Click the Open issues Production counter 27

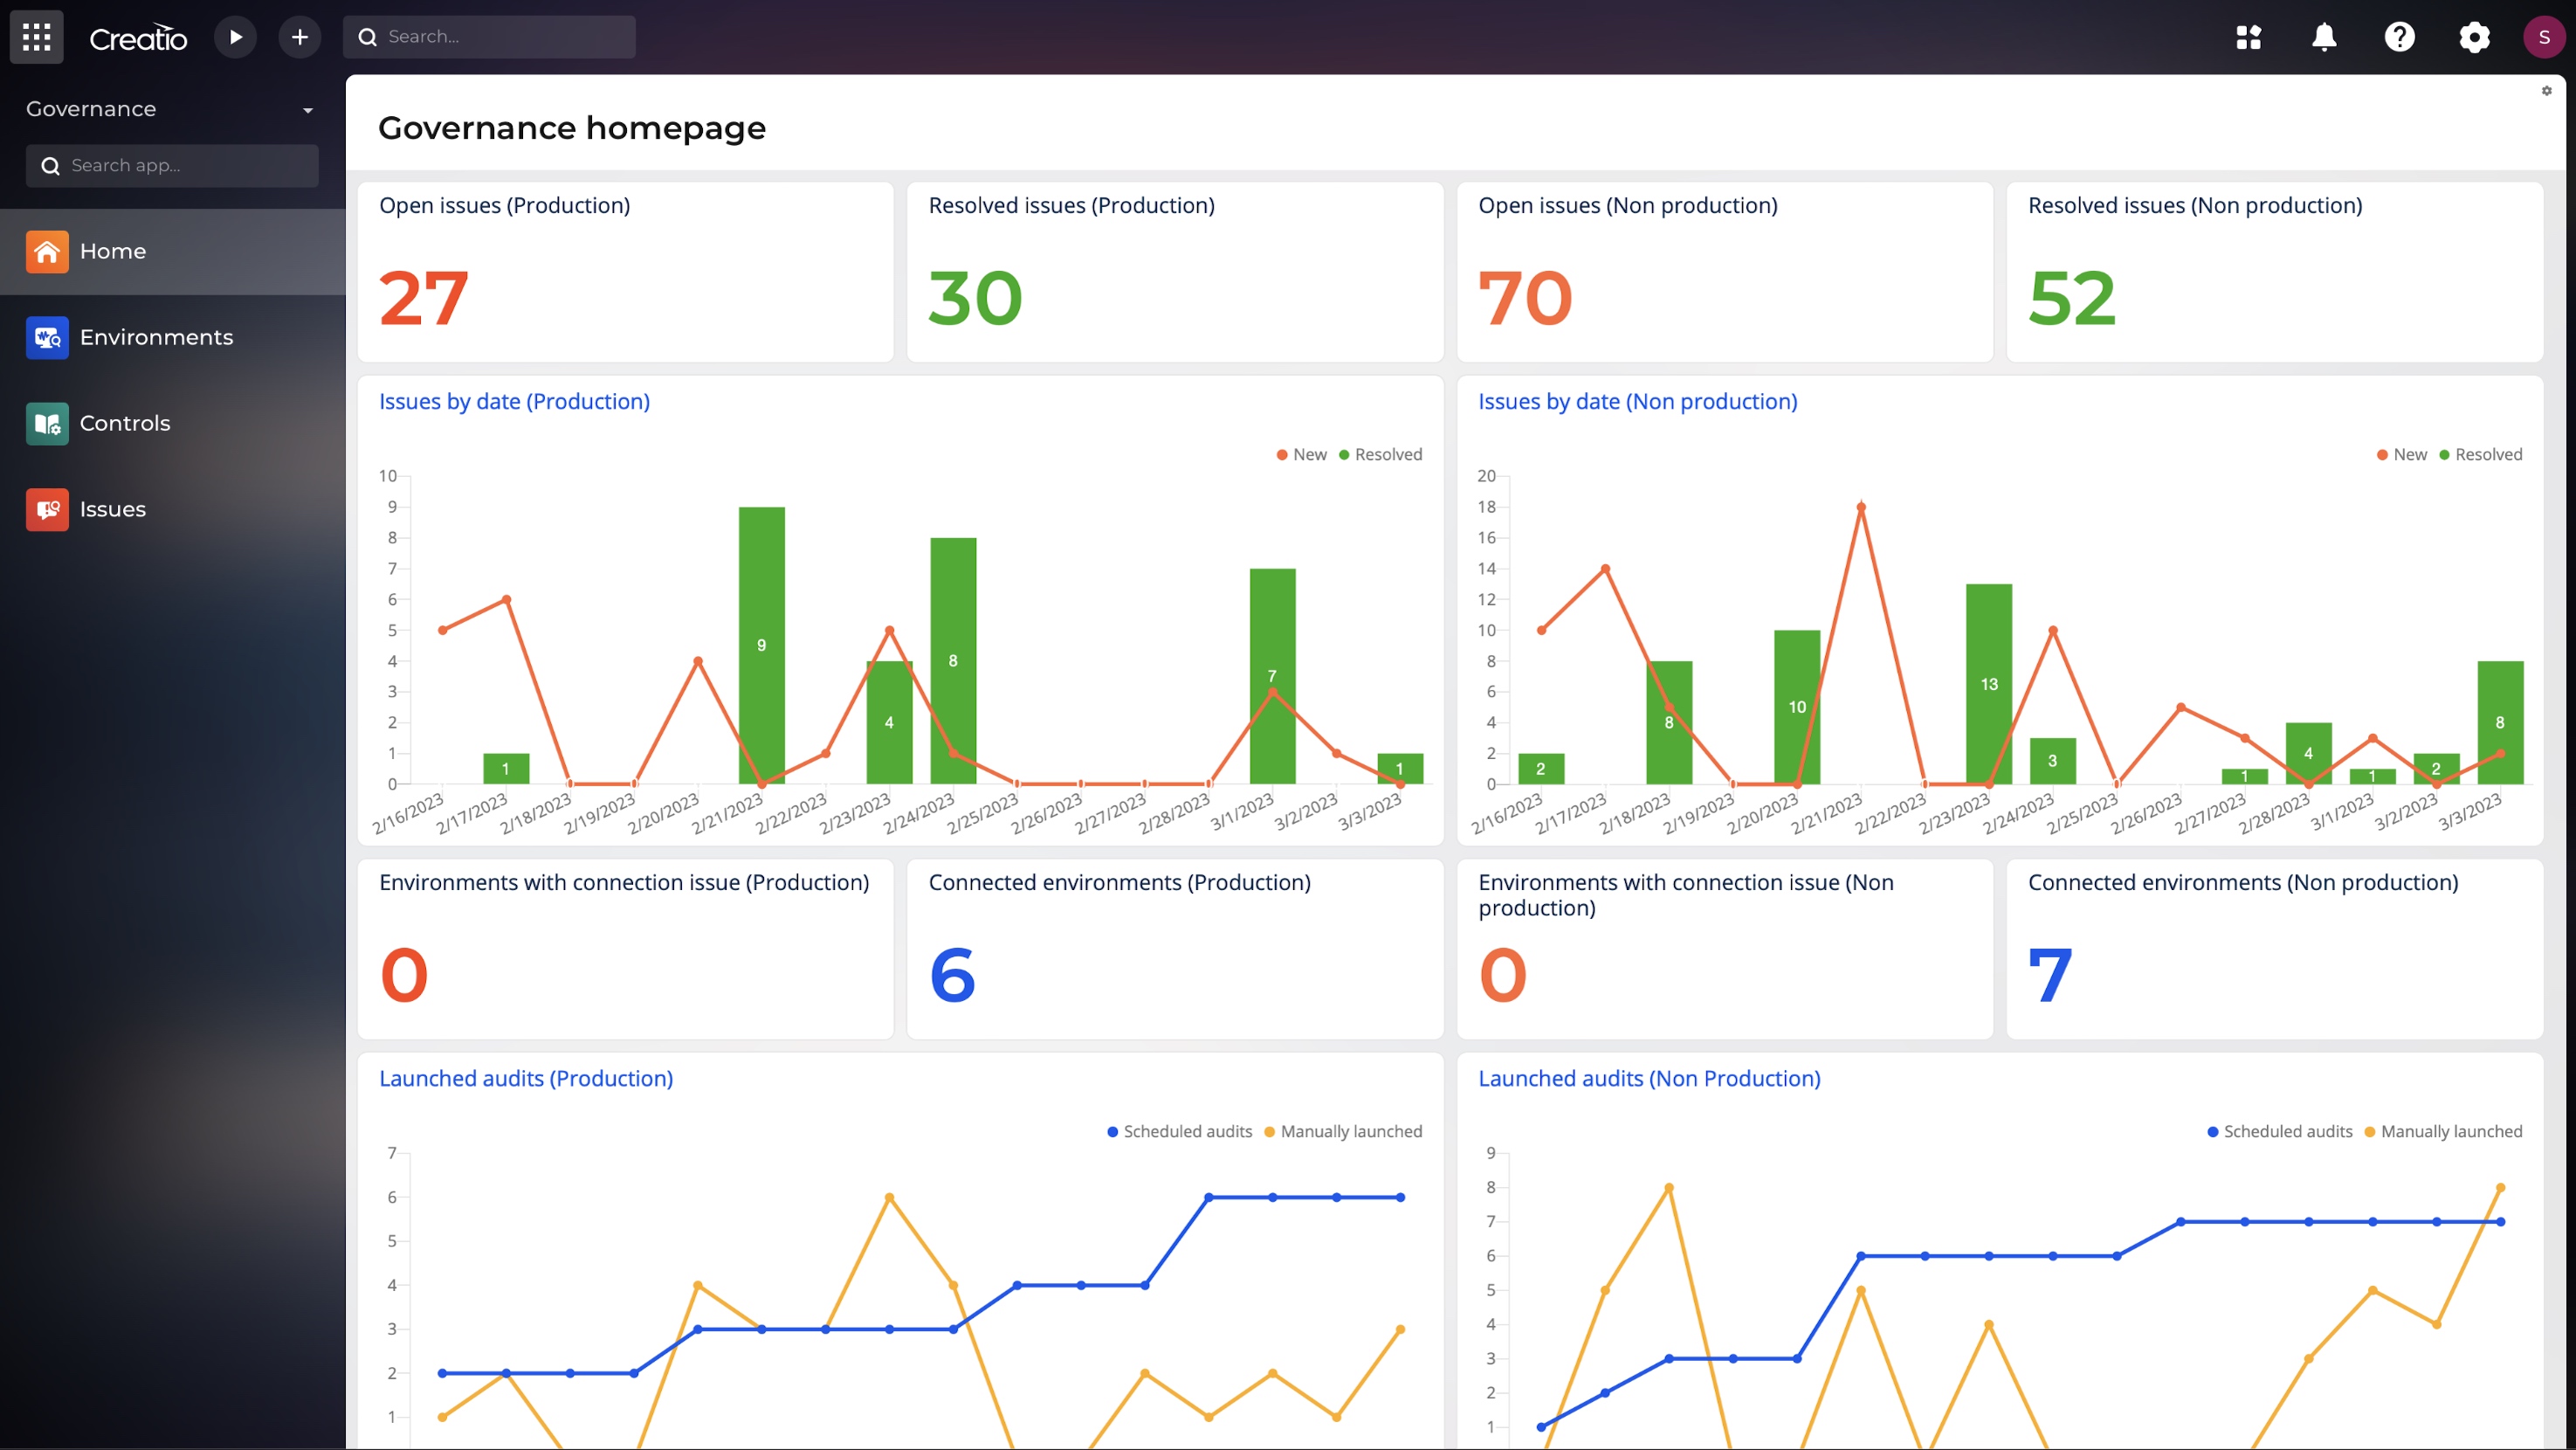click(423, 296)
